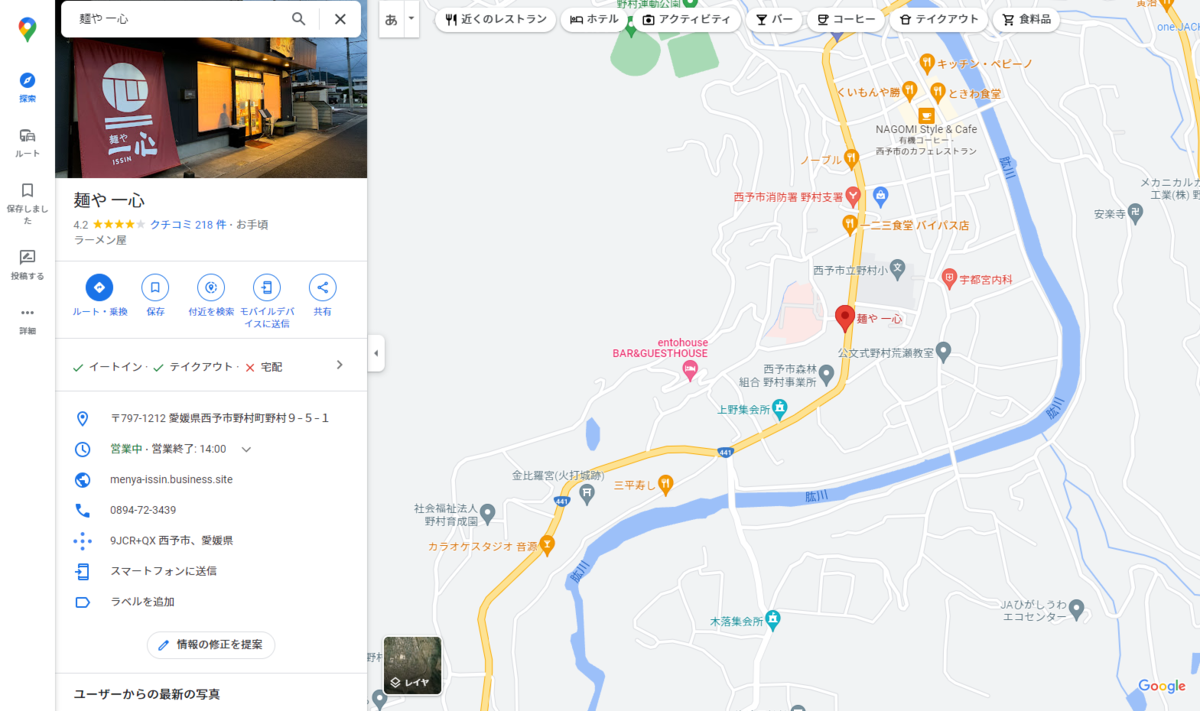
Task: Click the search magnifier icon
Action: pos(299,19)
